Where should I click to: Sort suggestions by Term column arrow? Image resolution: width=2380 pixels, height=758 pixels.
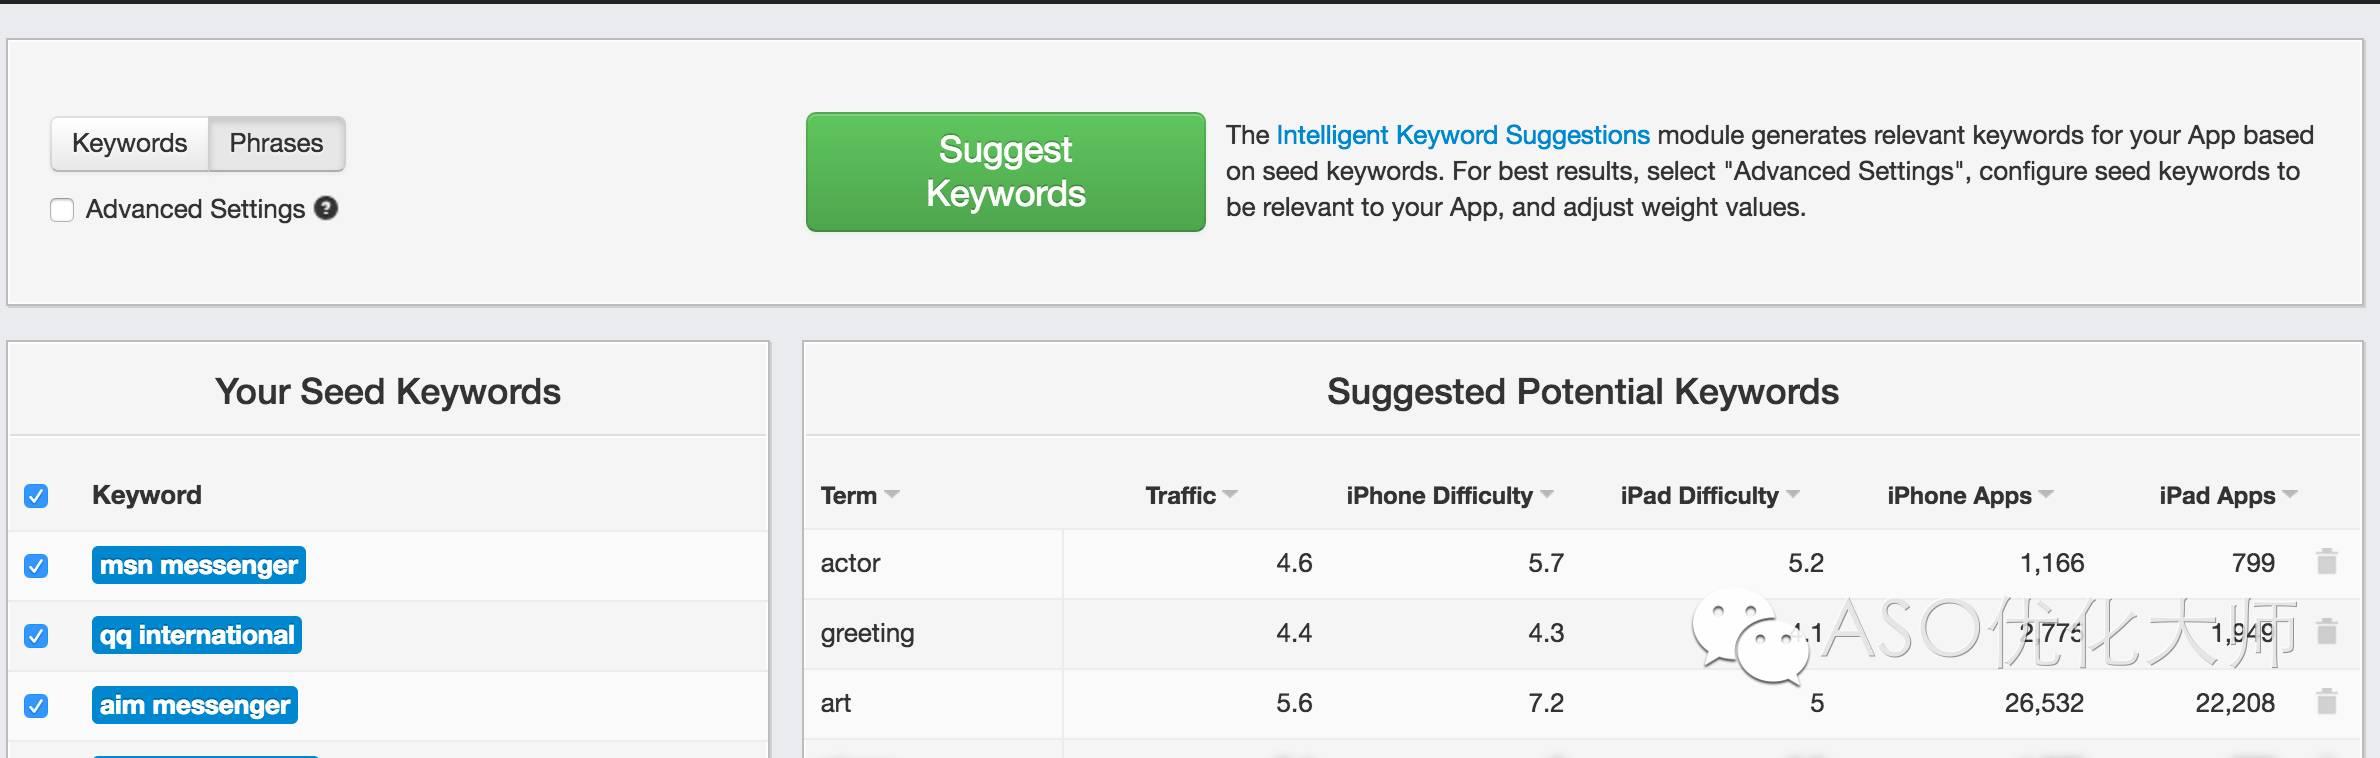892,494
